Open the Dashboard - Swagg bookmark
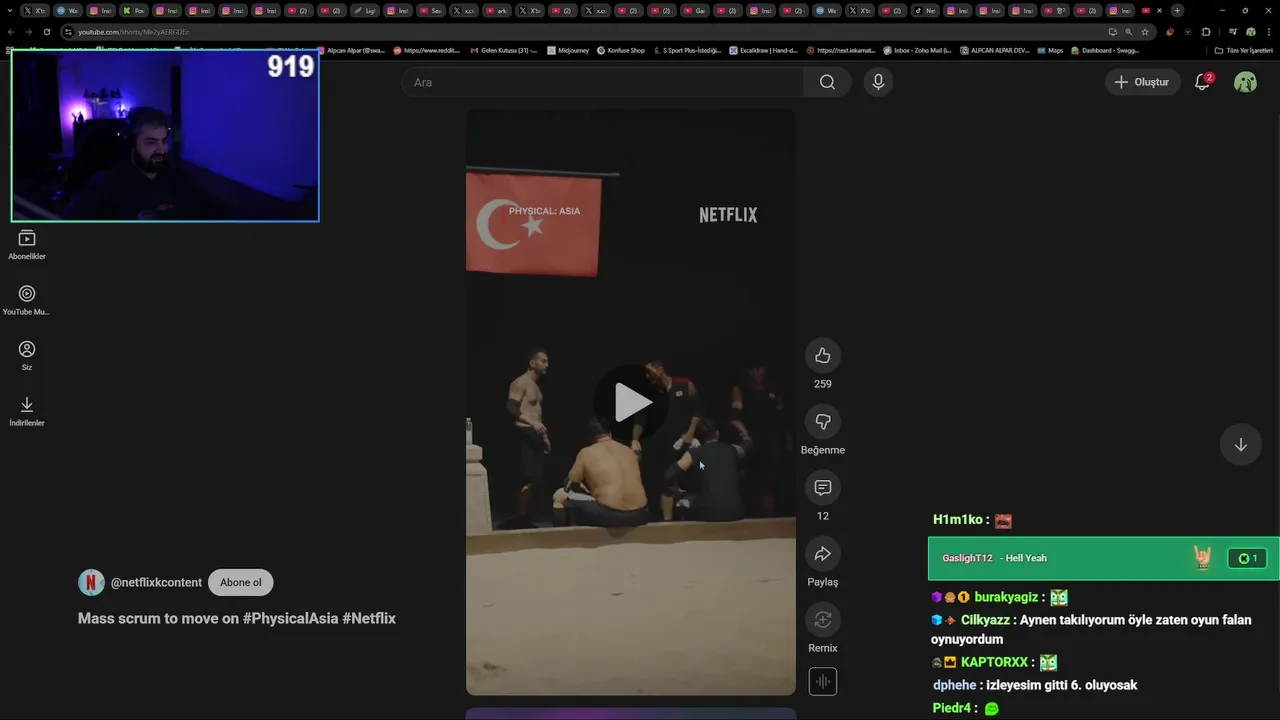Image resolution: width=1280 pixels, height=720 pixels. [1105, 50]
